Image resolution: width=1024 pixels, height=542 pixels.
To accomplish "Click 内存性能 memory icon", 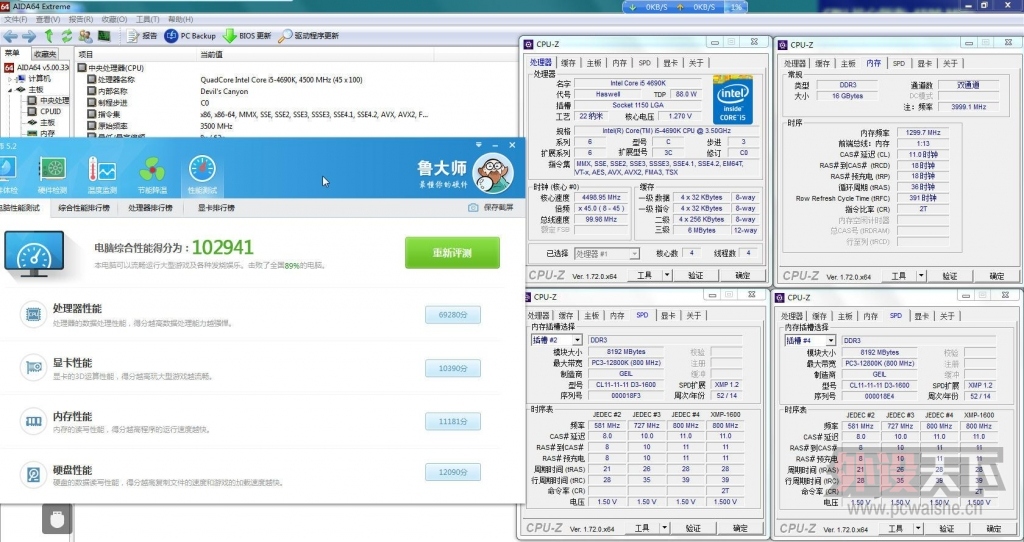I will 33,421.
